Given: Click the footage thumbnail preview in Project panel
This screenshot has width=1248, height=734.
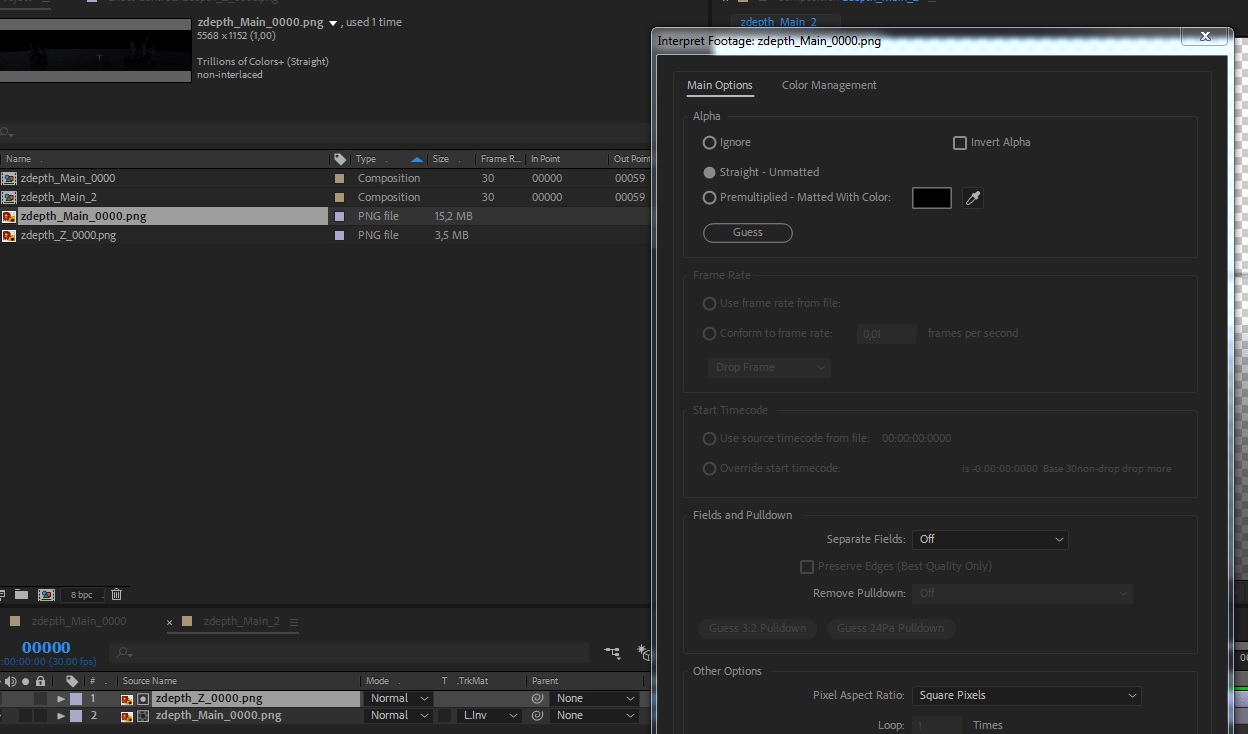Looking at the screenshot, I should coord(95,50).
